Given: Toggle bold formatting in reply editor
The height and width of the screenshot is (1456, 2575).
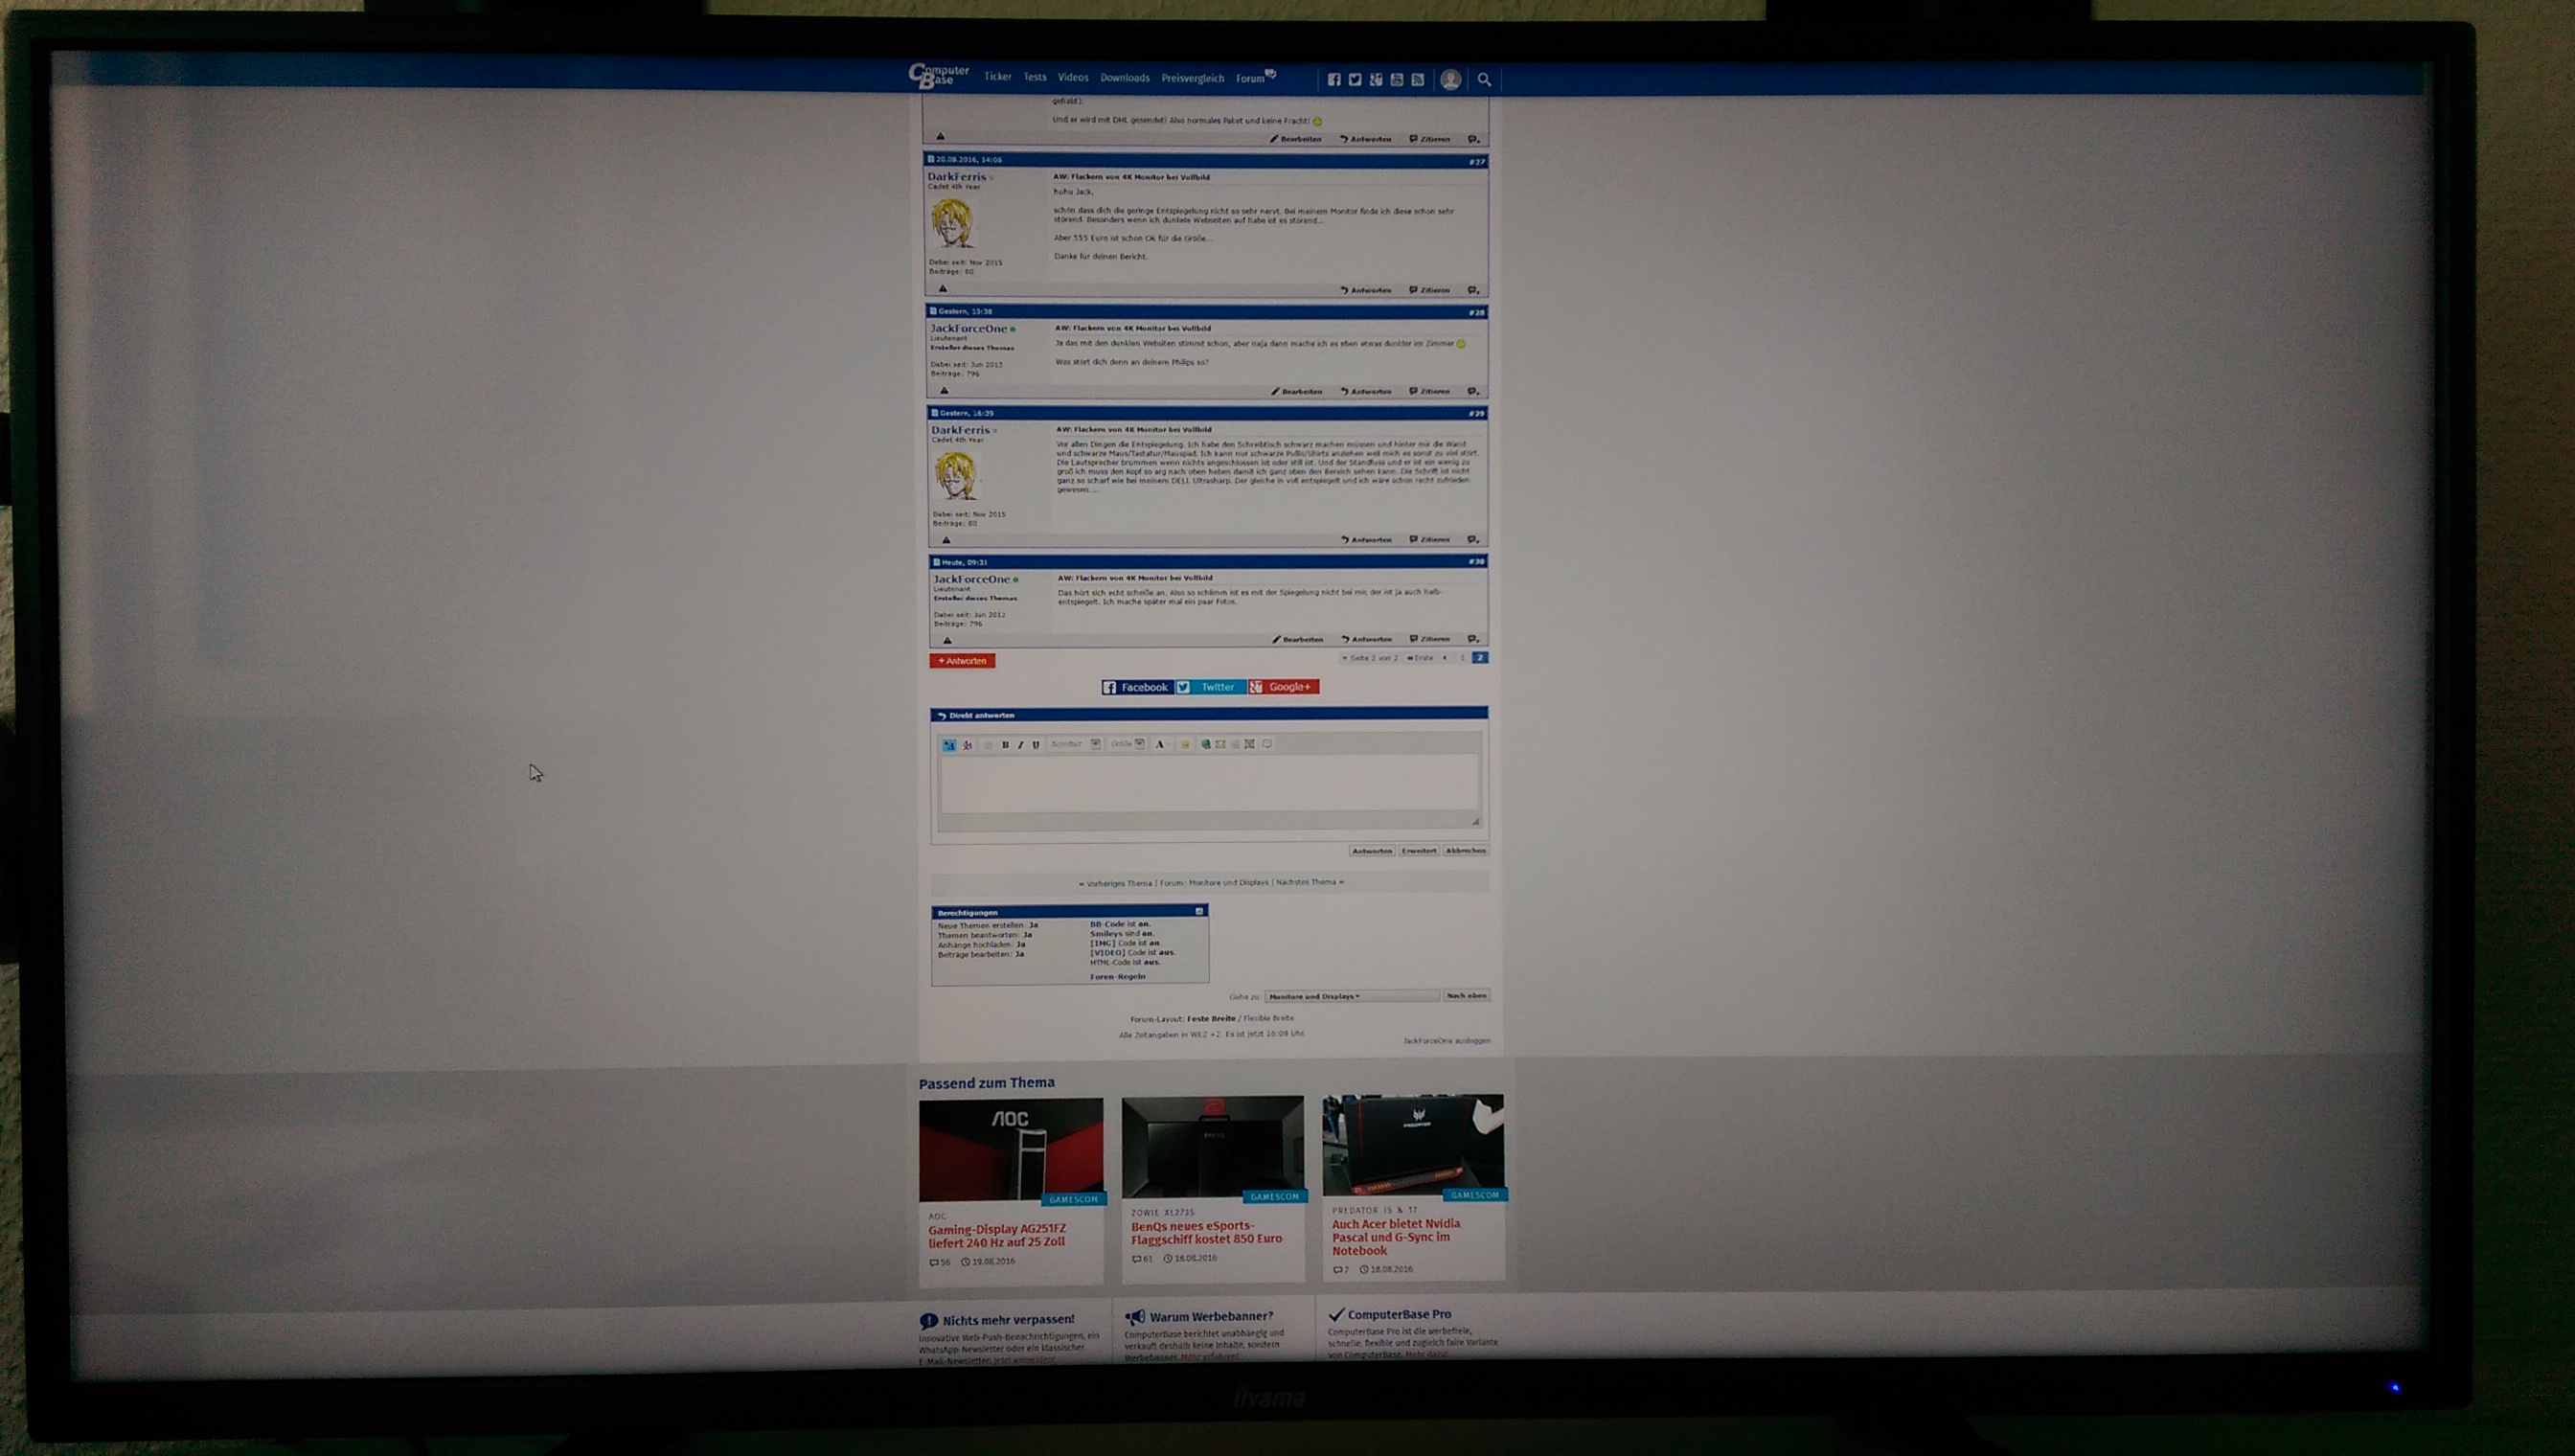Looking at the screenshot, I should tap(1005, 745).
